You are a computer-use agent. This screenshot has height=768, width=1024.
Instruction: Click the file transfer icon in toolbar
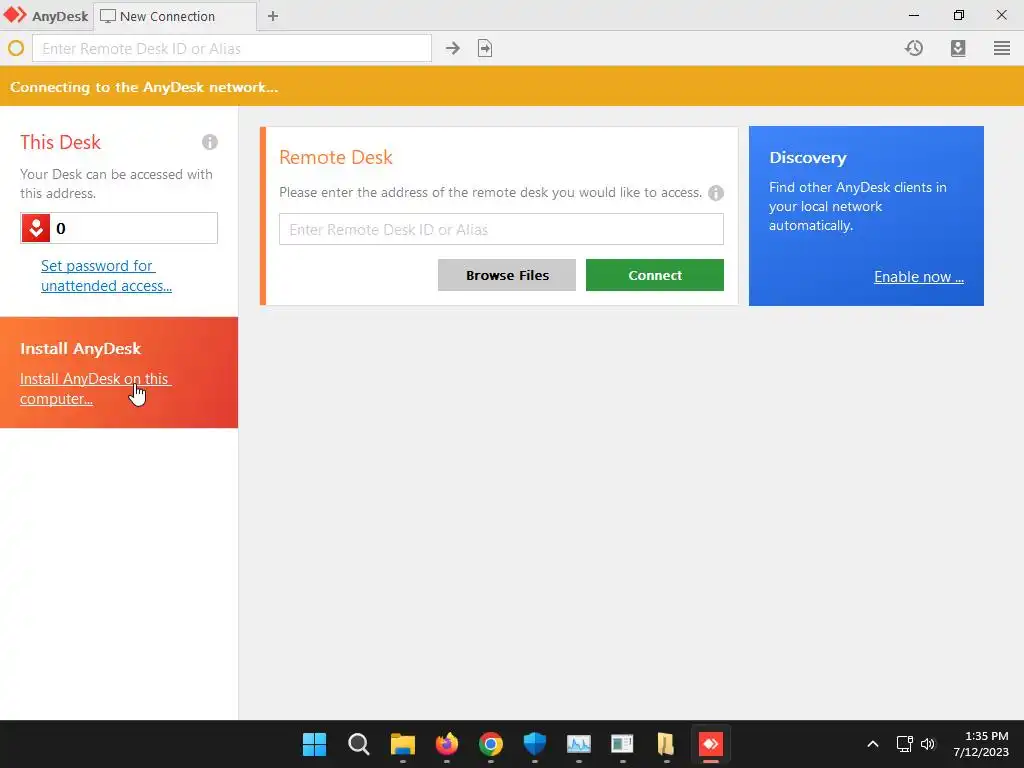[x=485, y=48]
